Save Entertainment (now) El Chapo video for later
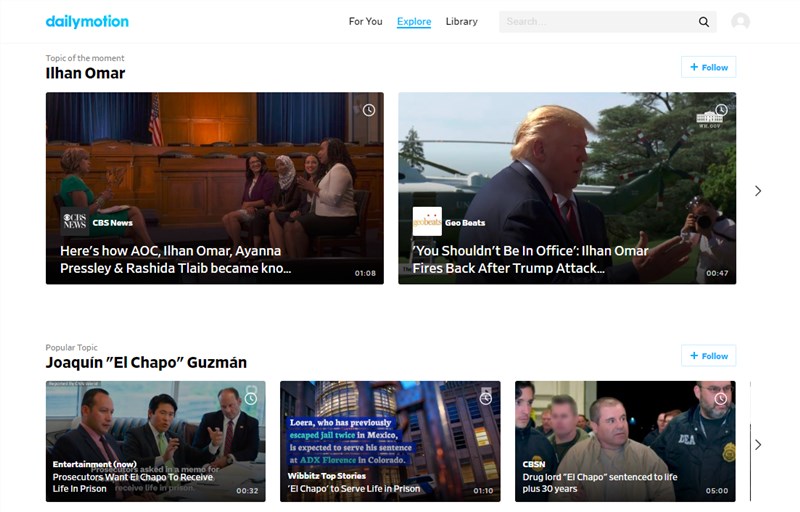 click(x=251, y=398)
